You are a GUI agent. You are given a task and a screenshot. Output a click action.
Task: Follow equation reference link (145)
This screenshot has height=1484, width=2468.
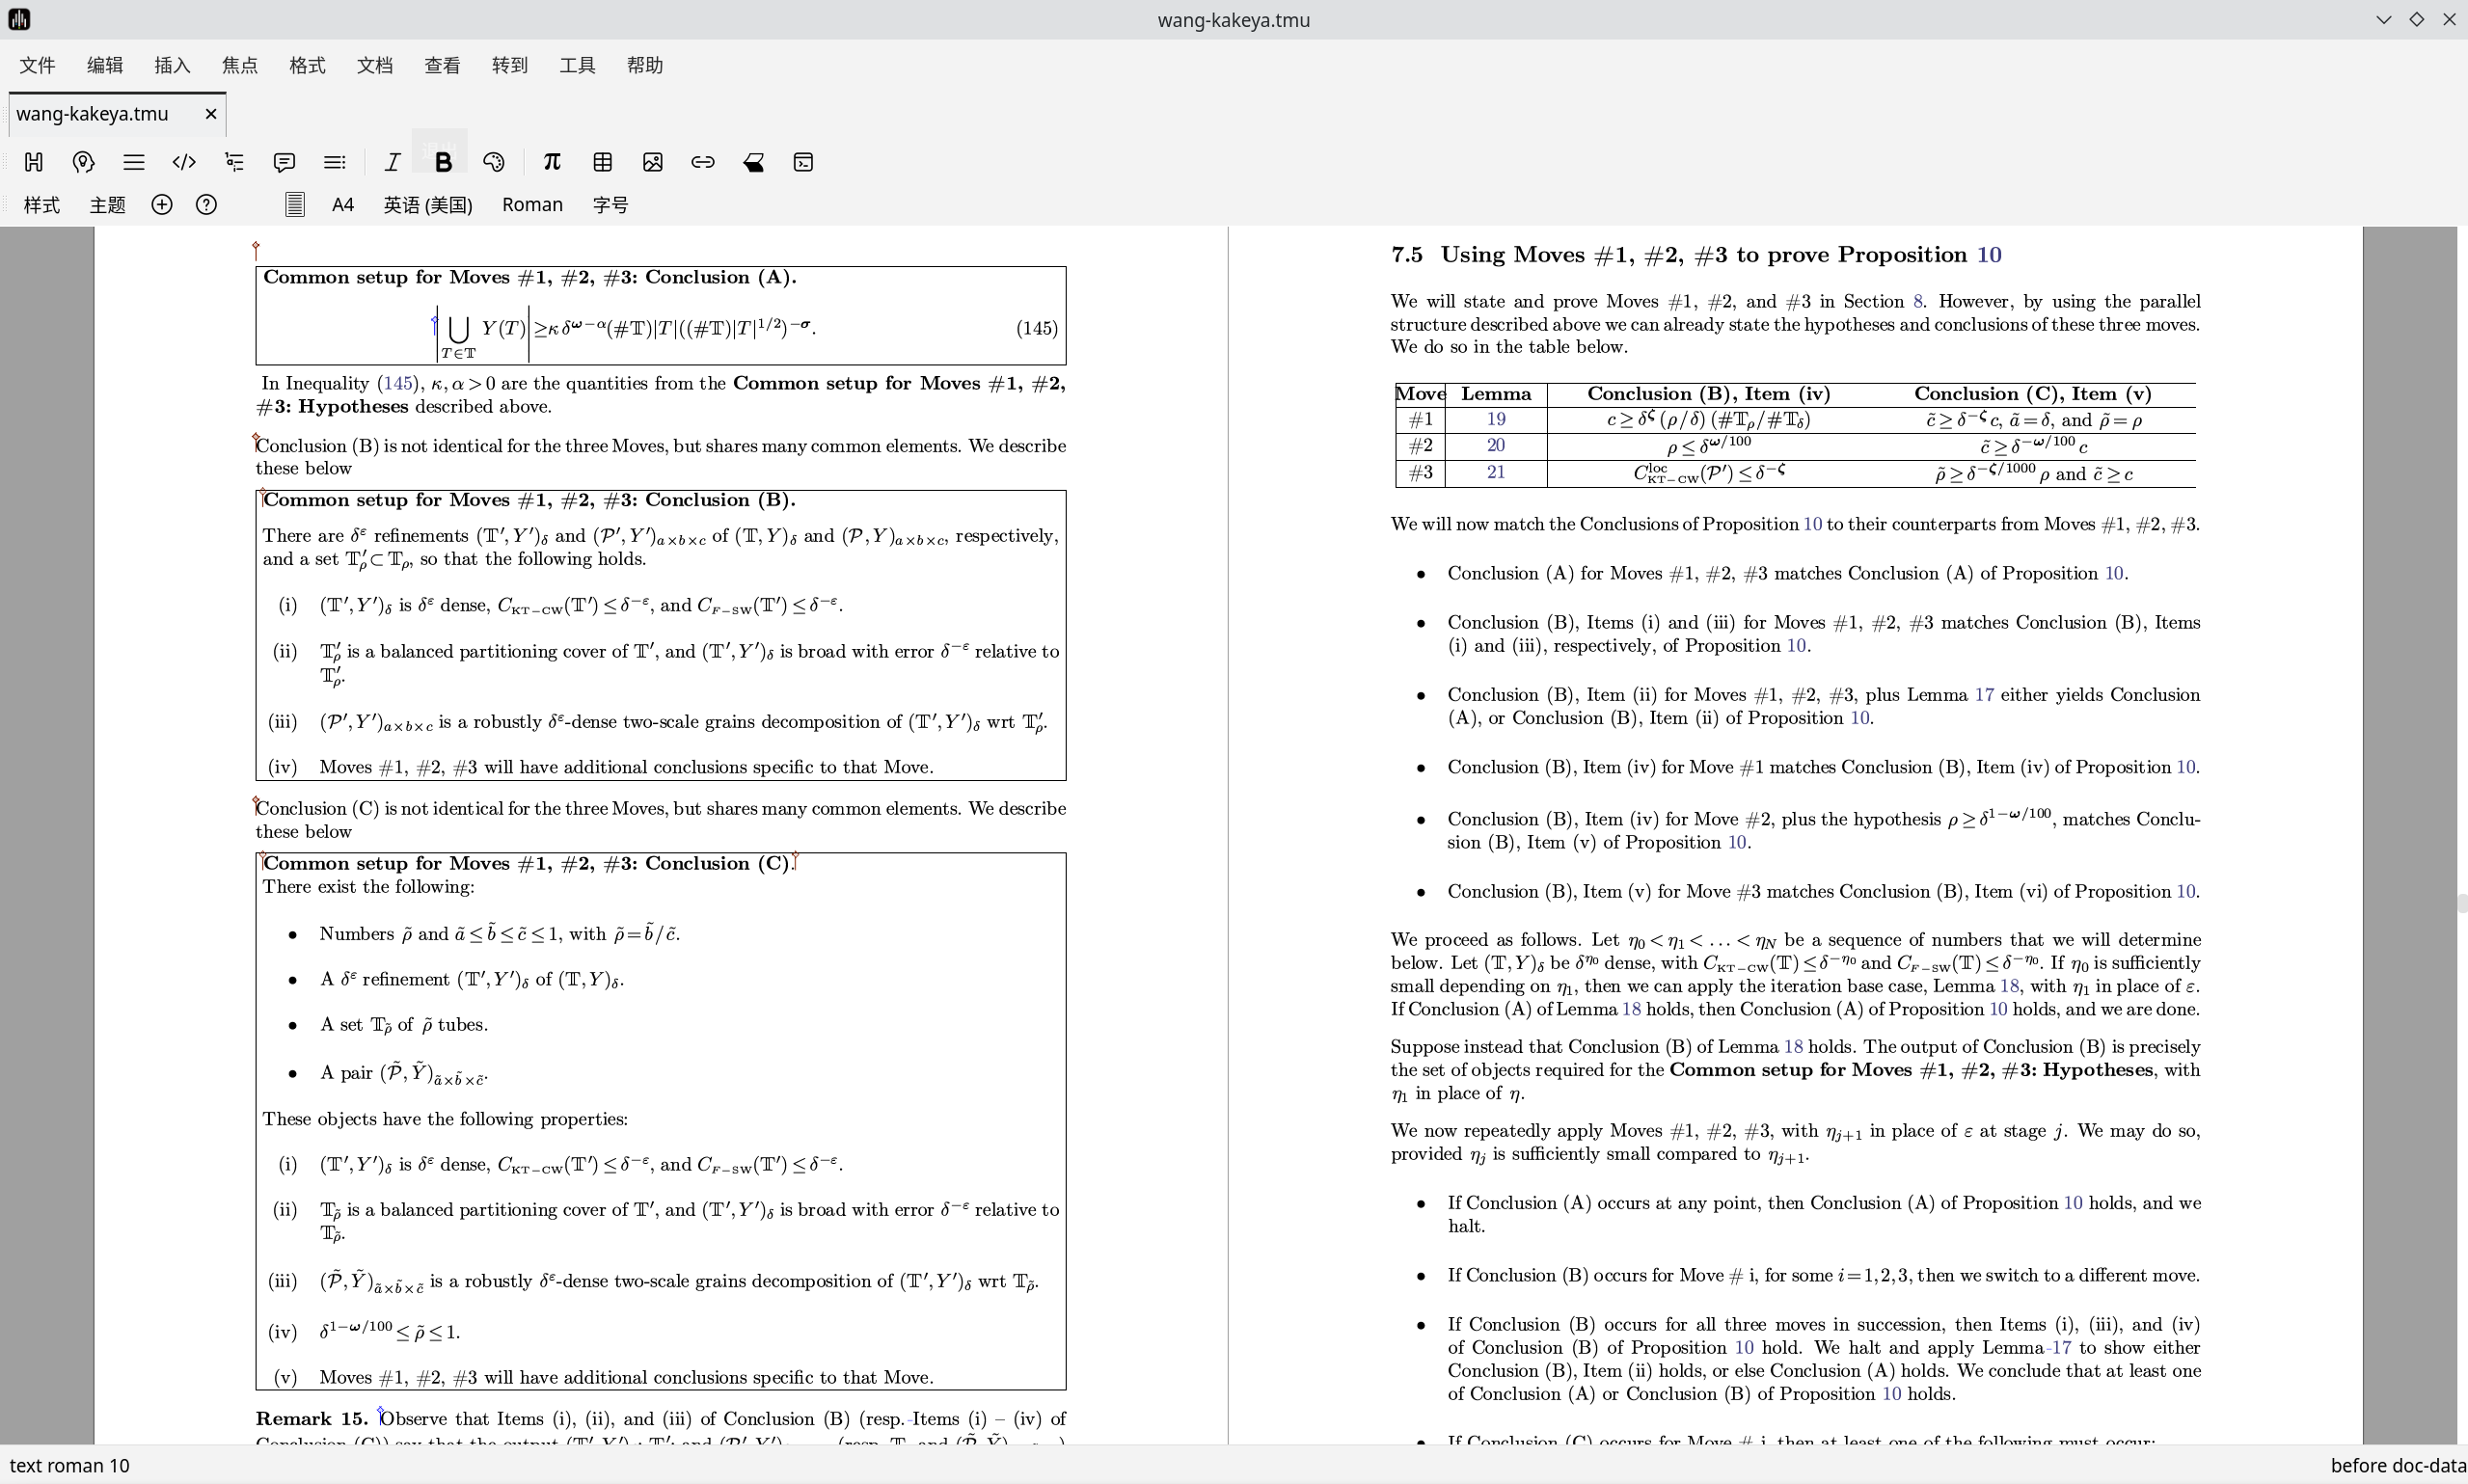(397, 384)
